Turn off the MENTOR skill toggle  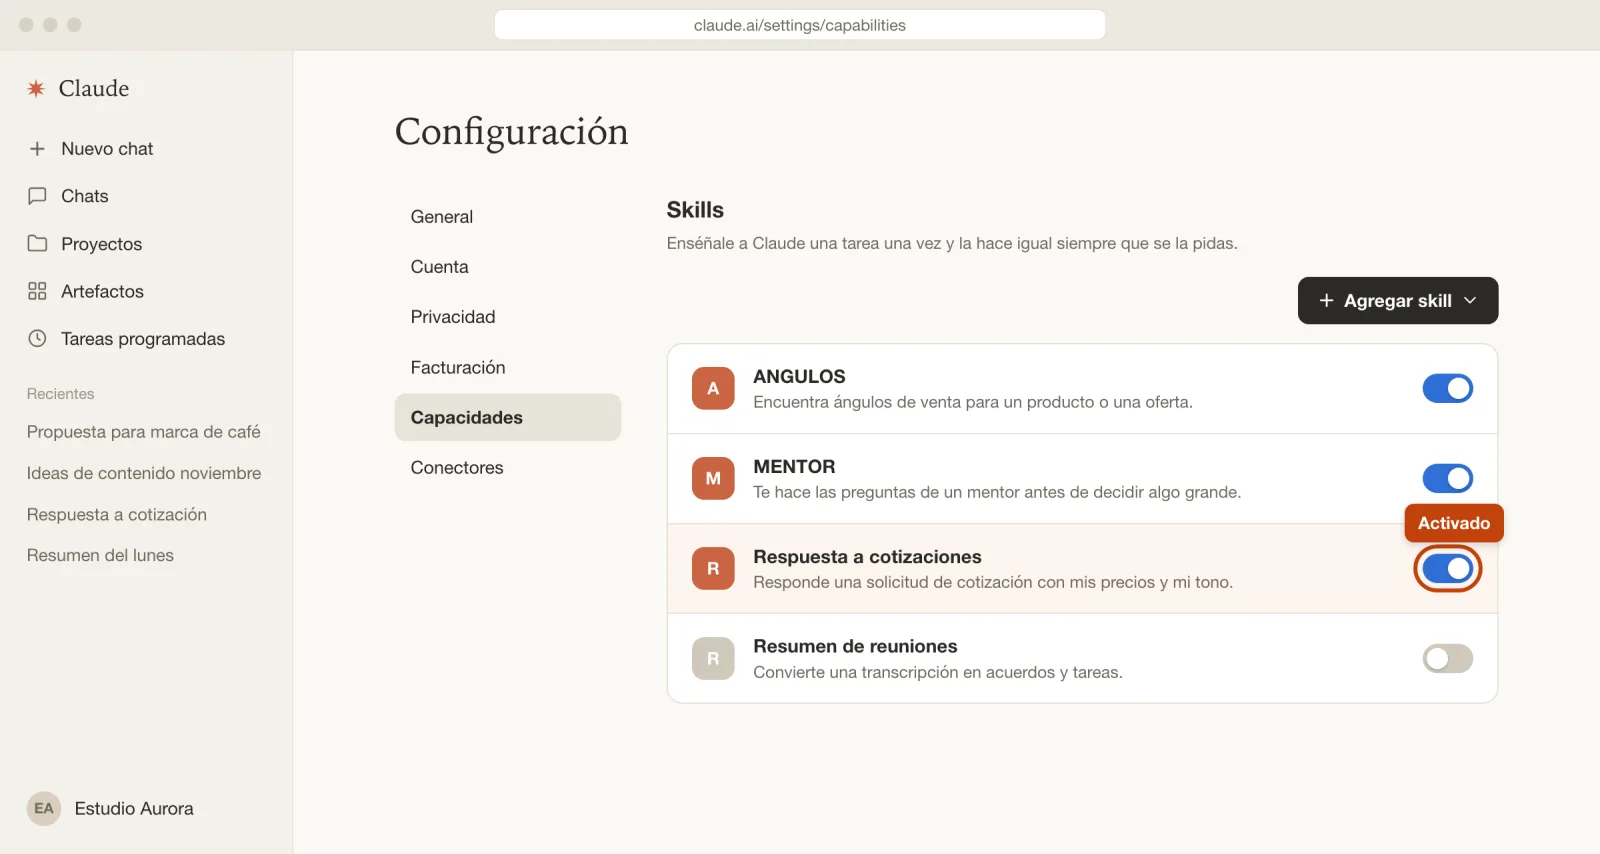click(x=1447, y=478)
